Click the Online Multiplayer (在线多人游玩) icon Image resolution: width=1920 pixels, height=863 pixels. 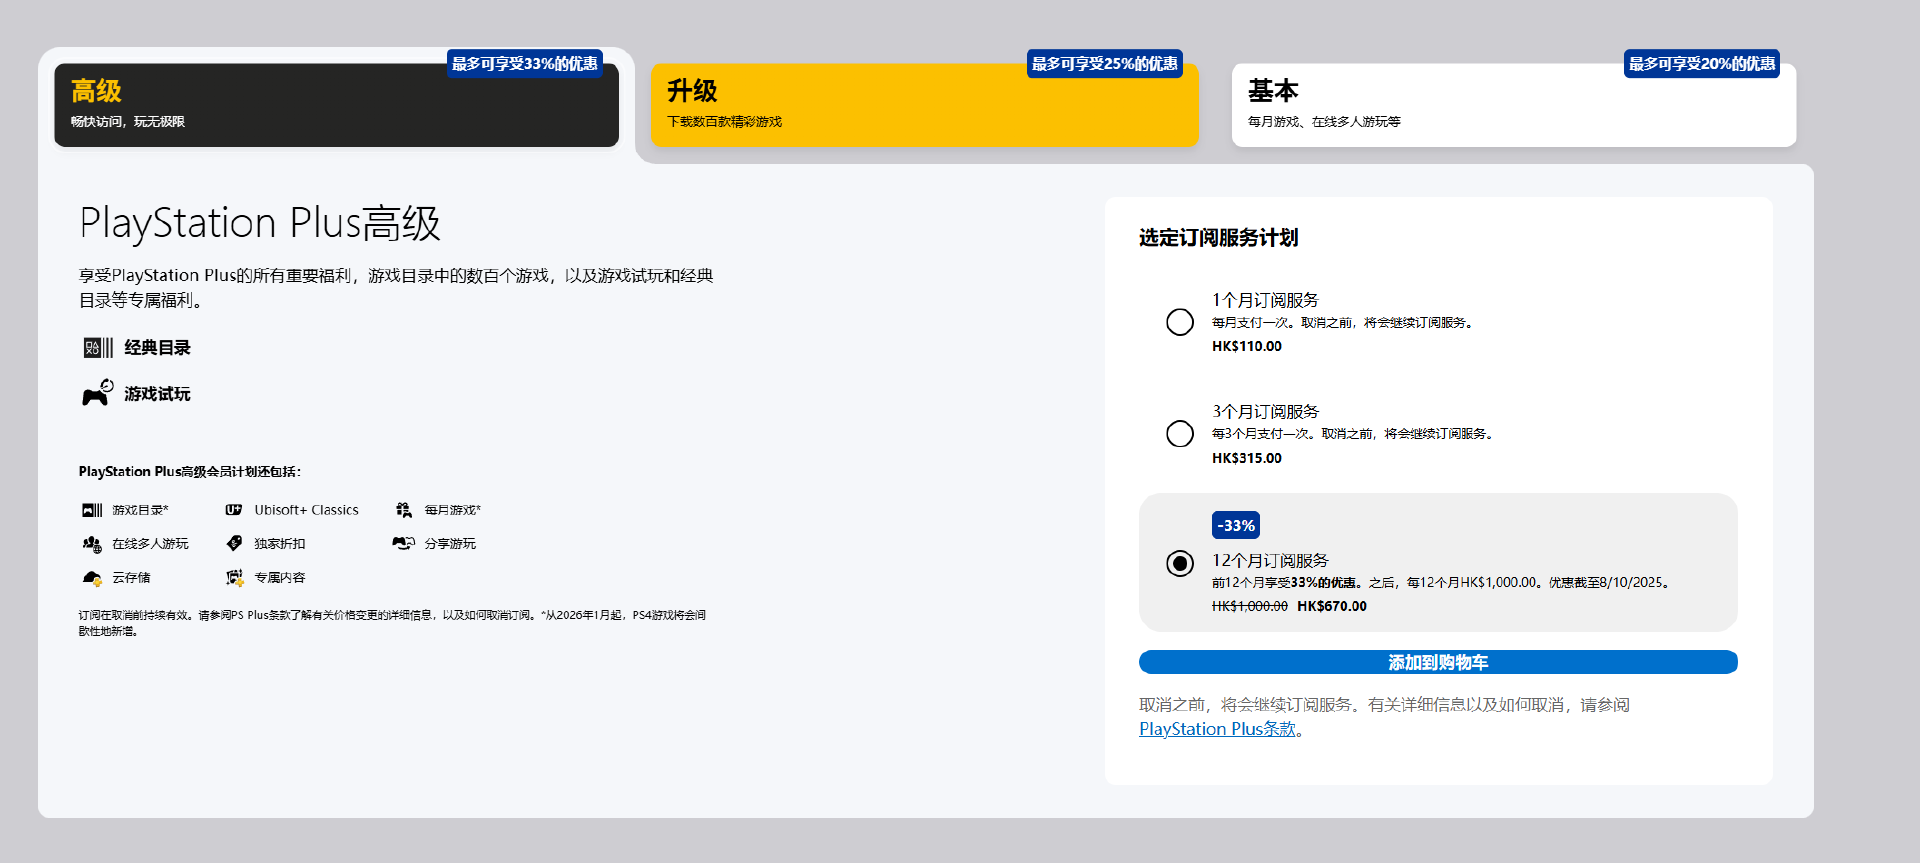click(x=92, y=544)
